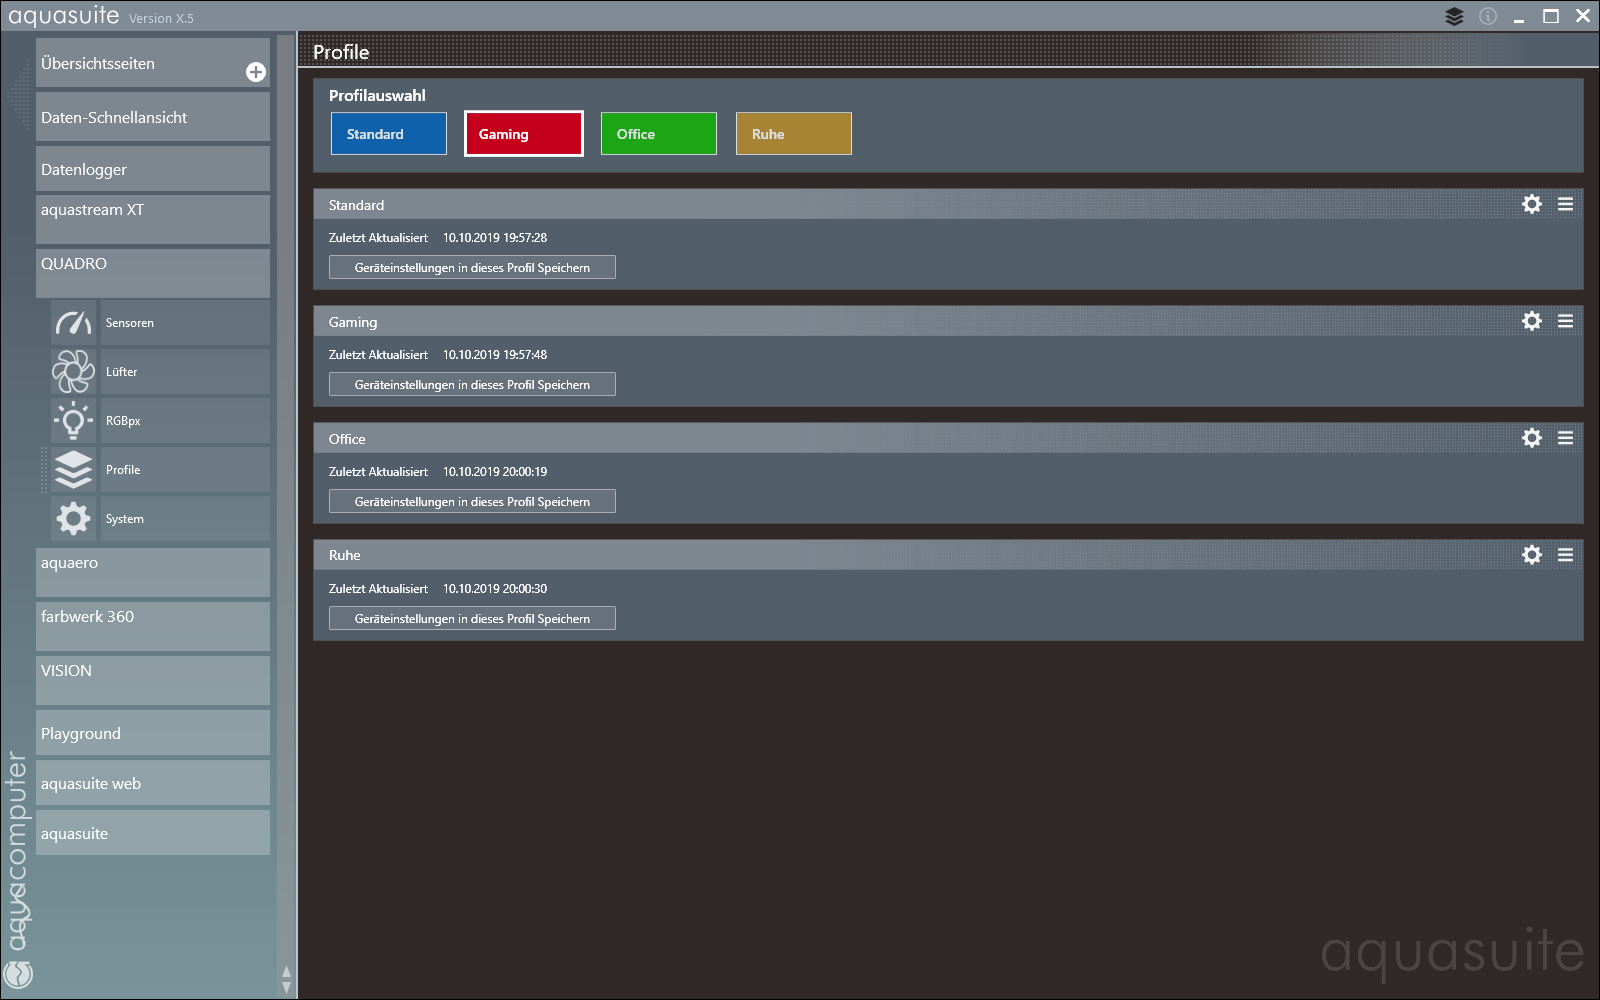1600x1000 pixels.
Task: Click the Standard profile header bar
Action: coord(948,204)
